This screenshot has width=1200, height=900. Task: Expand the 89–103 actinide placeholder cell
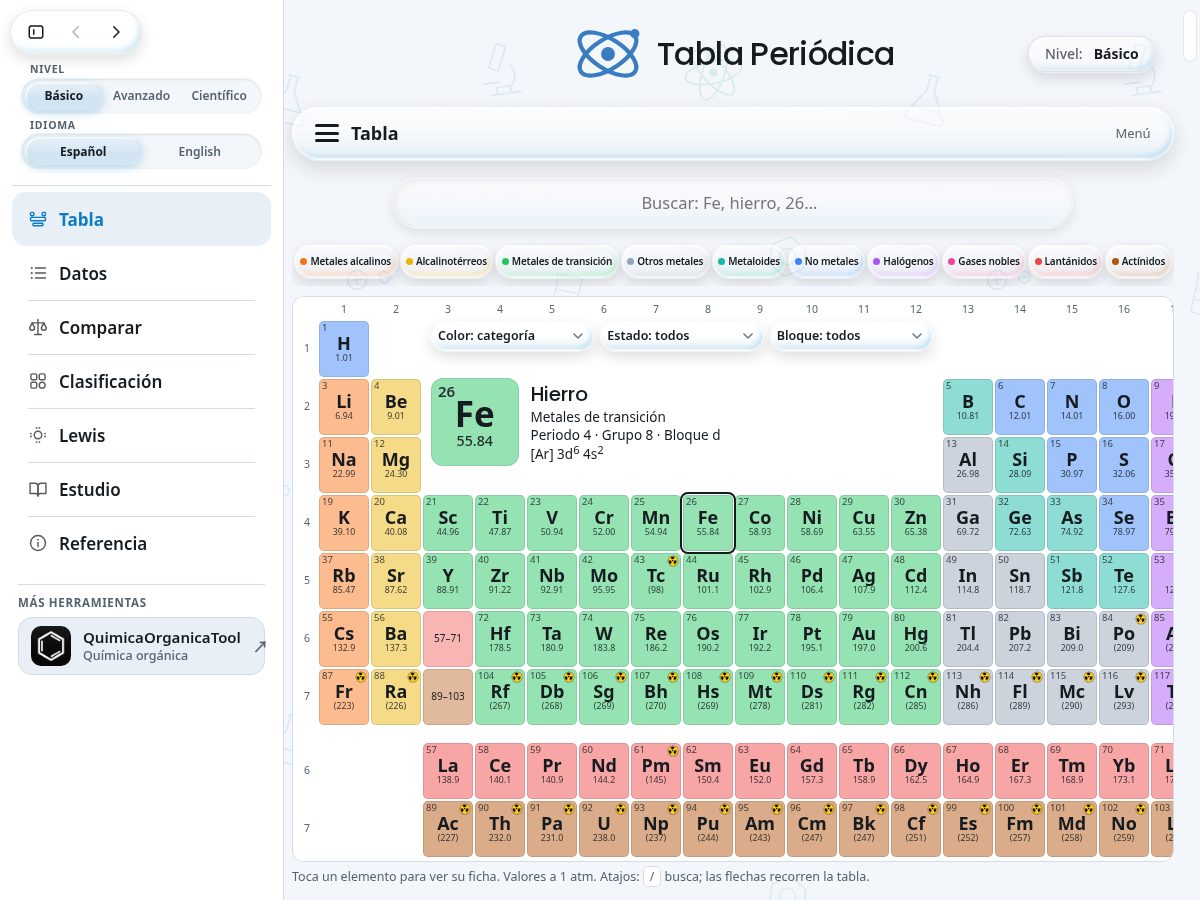(448, 696)
